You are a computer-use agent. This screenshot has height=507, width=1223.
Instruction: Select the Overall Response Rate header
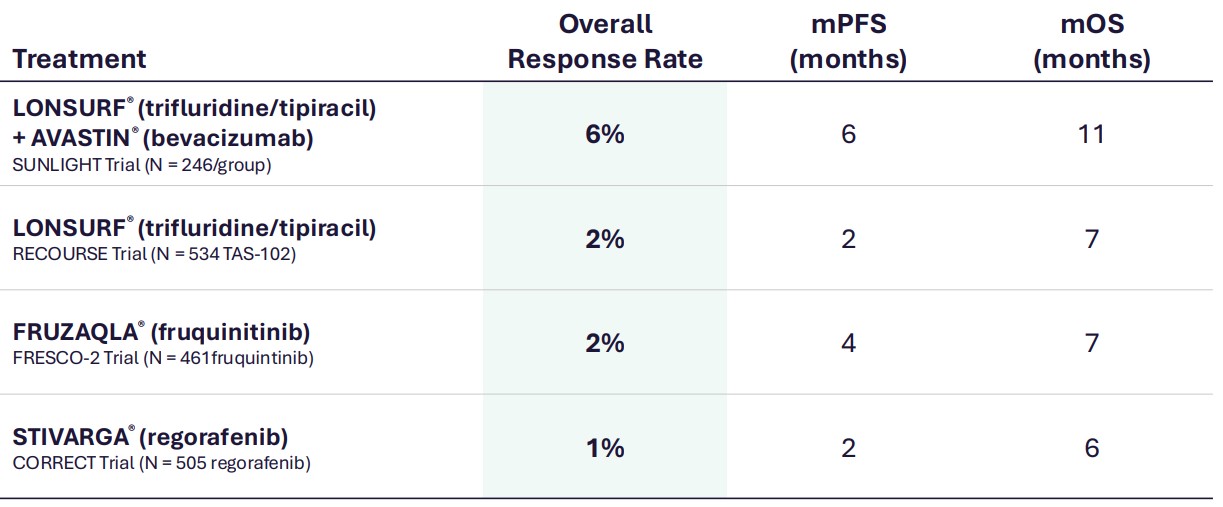(x=605, y=42)
